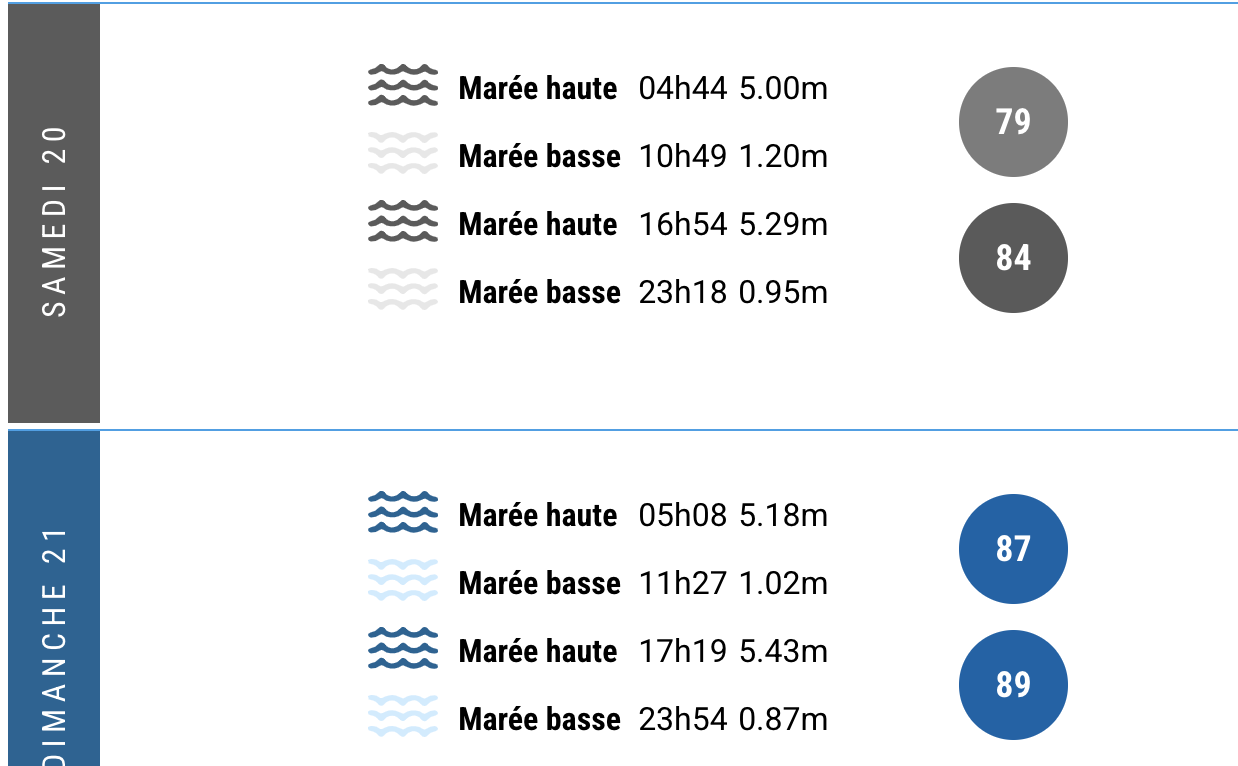
Task: Select the coefficient 87 blue circle
Action: pos(1013,549)
